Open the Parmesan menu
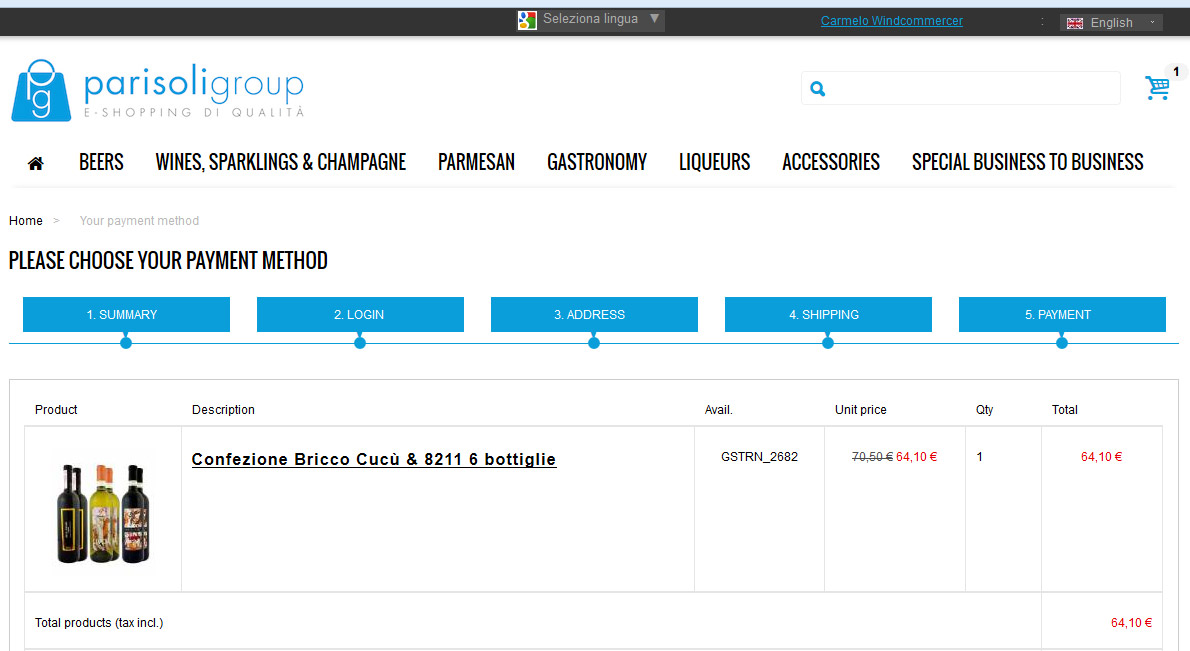The image size is (1190, 651). coord(477,162)
